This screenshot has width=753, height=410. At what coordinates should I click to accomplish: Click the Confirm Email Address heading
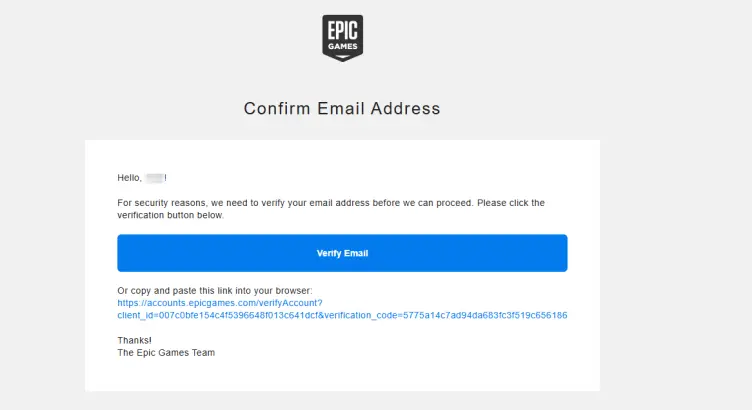342,109
